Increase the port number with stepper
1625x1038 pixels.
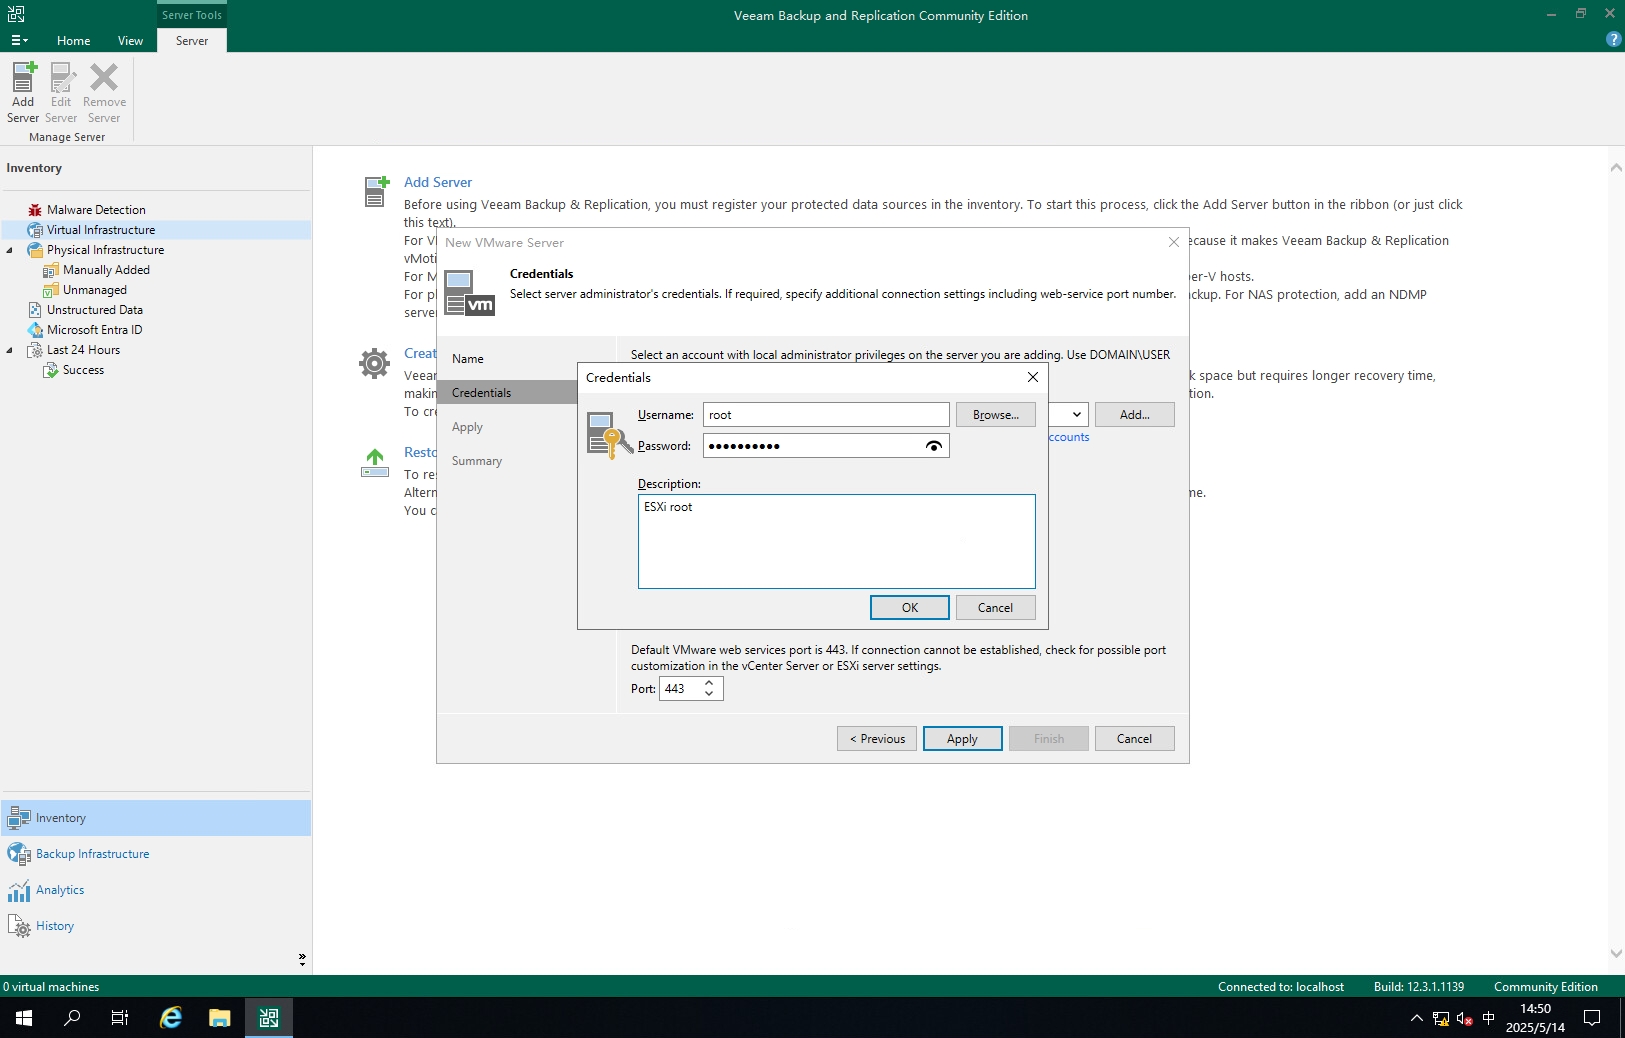click(709, 683)
